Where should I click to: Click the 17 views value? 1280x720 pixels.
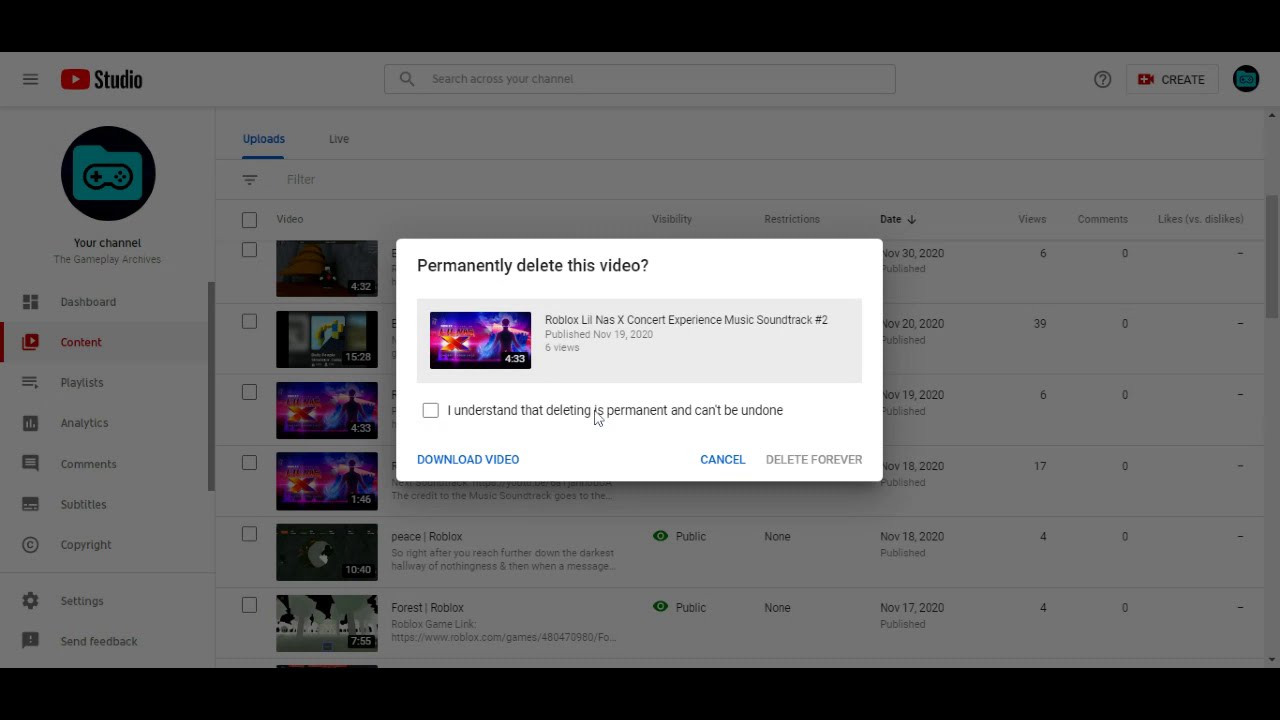click(1040, 466)
